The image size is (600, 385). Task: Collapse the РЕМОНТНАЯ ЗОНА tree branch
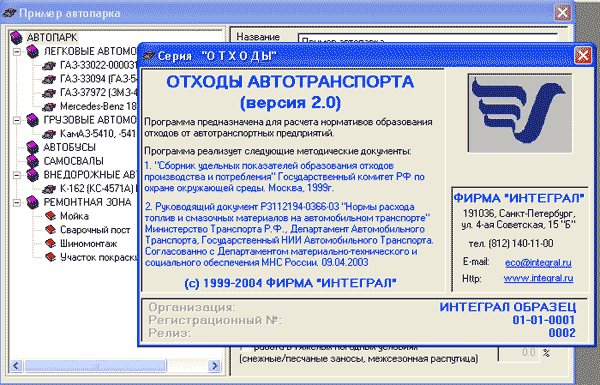[x=17, y=202]
